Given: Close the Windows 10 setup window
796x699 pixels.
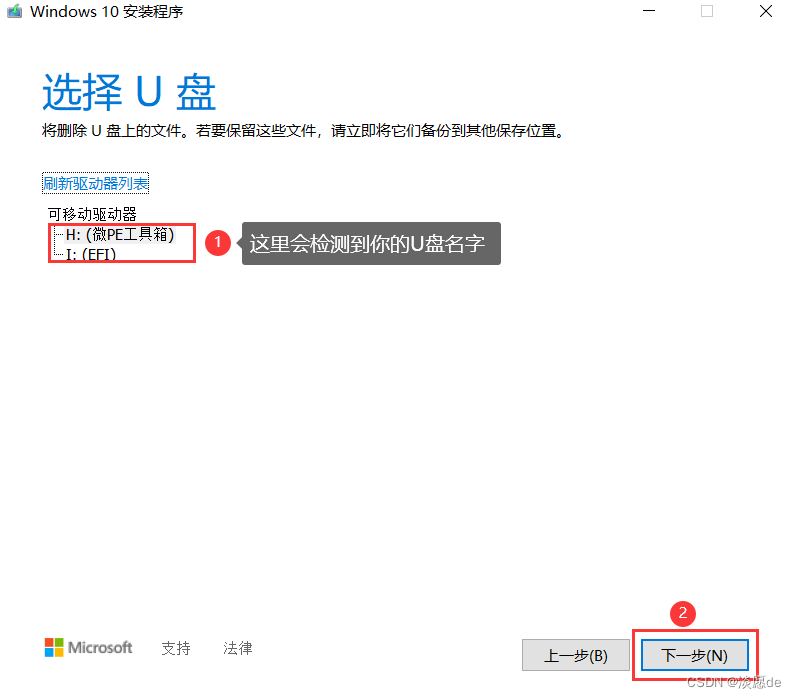Looking at the screenshot, I should [x=766, y=11].
